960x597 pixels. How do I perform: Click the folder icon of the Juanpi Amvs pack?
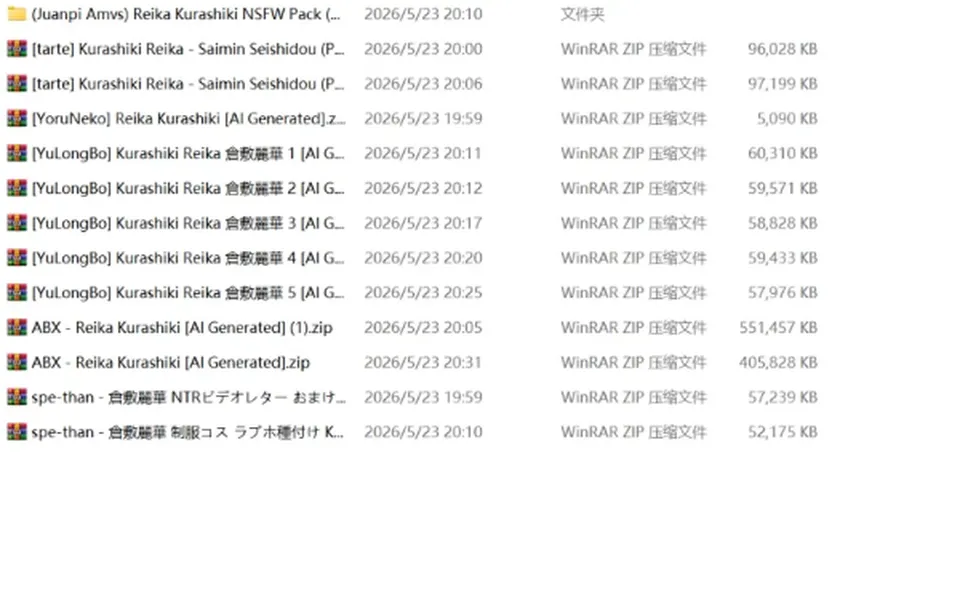17,13
